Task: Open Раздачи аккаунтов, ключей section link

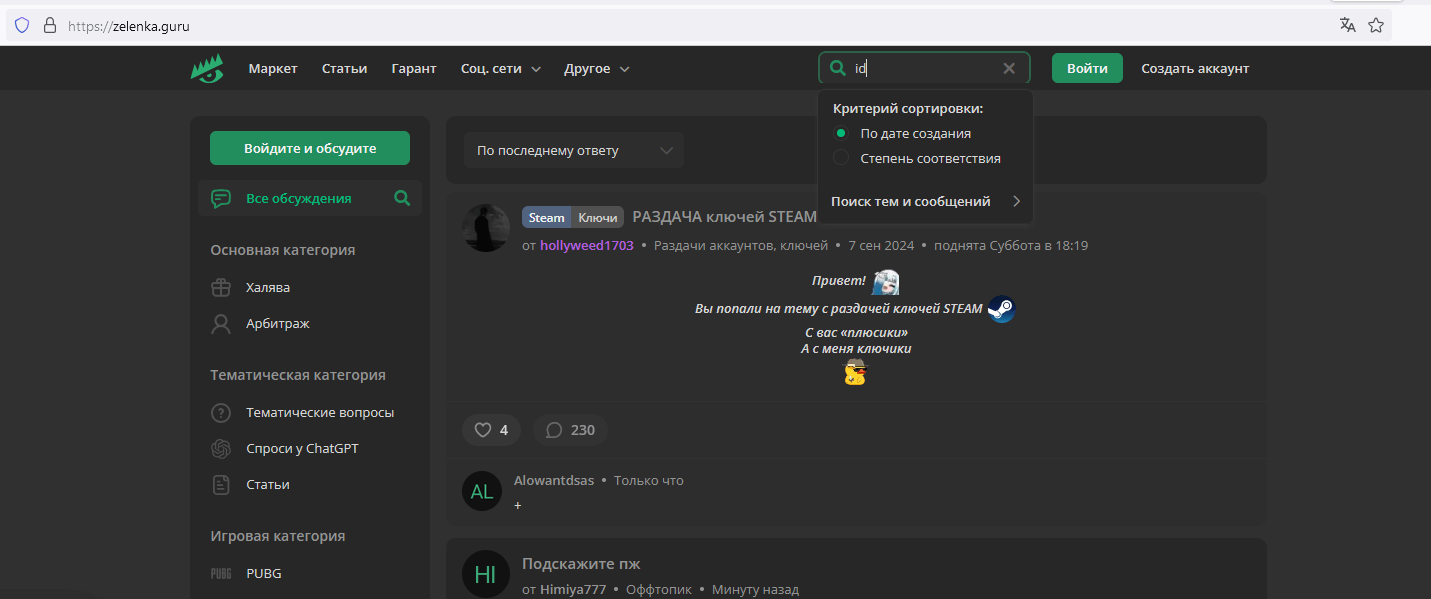Action: pos(741,245)
